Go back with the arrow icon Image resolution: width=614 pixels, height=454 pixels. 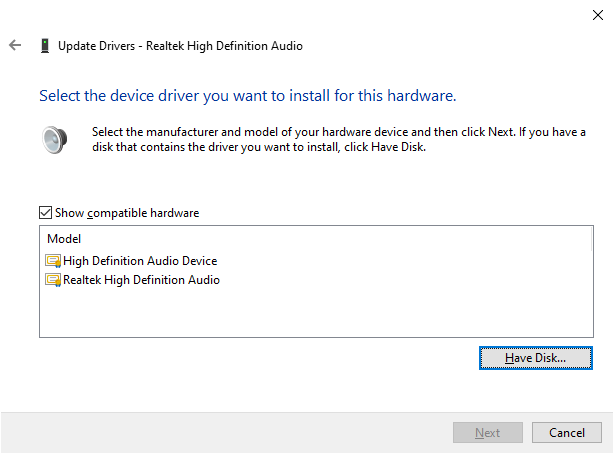(15, 45)
